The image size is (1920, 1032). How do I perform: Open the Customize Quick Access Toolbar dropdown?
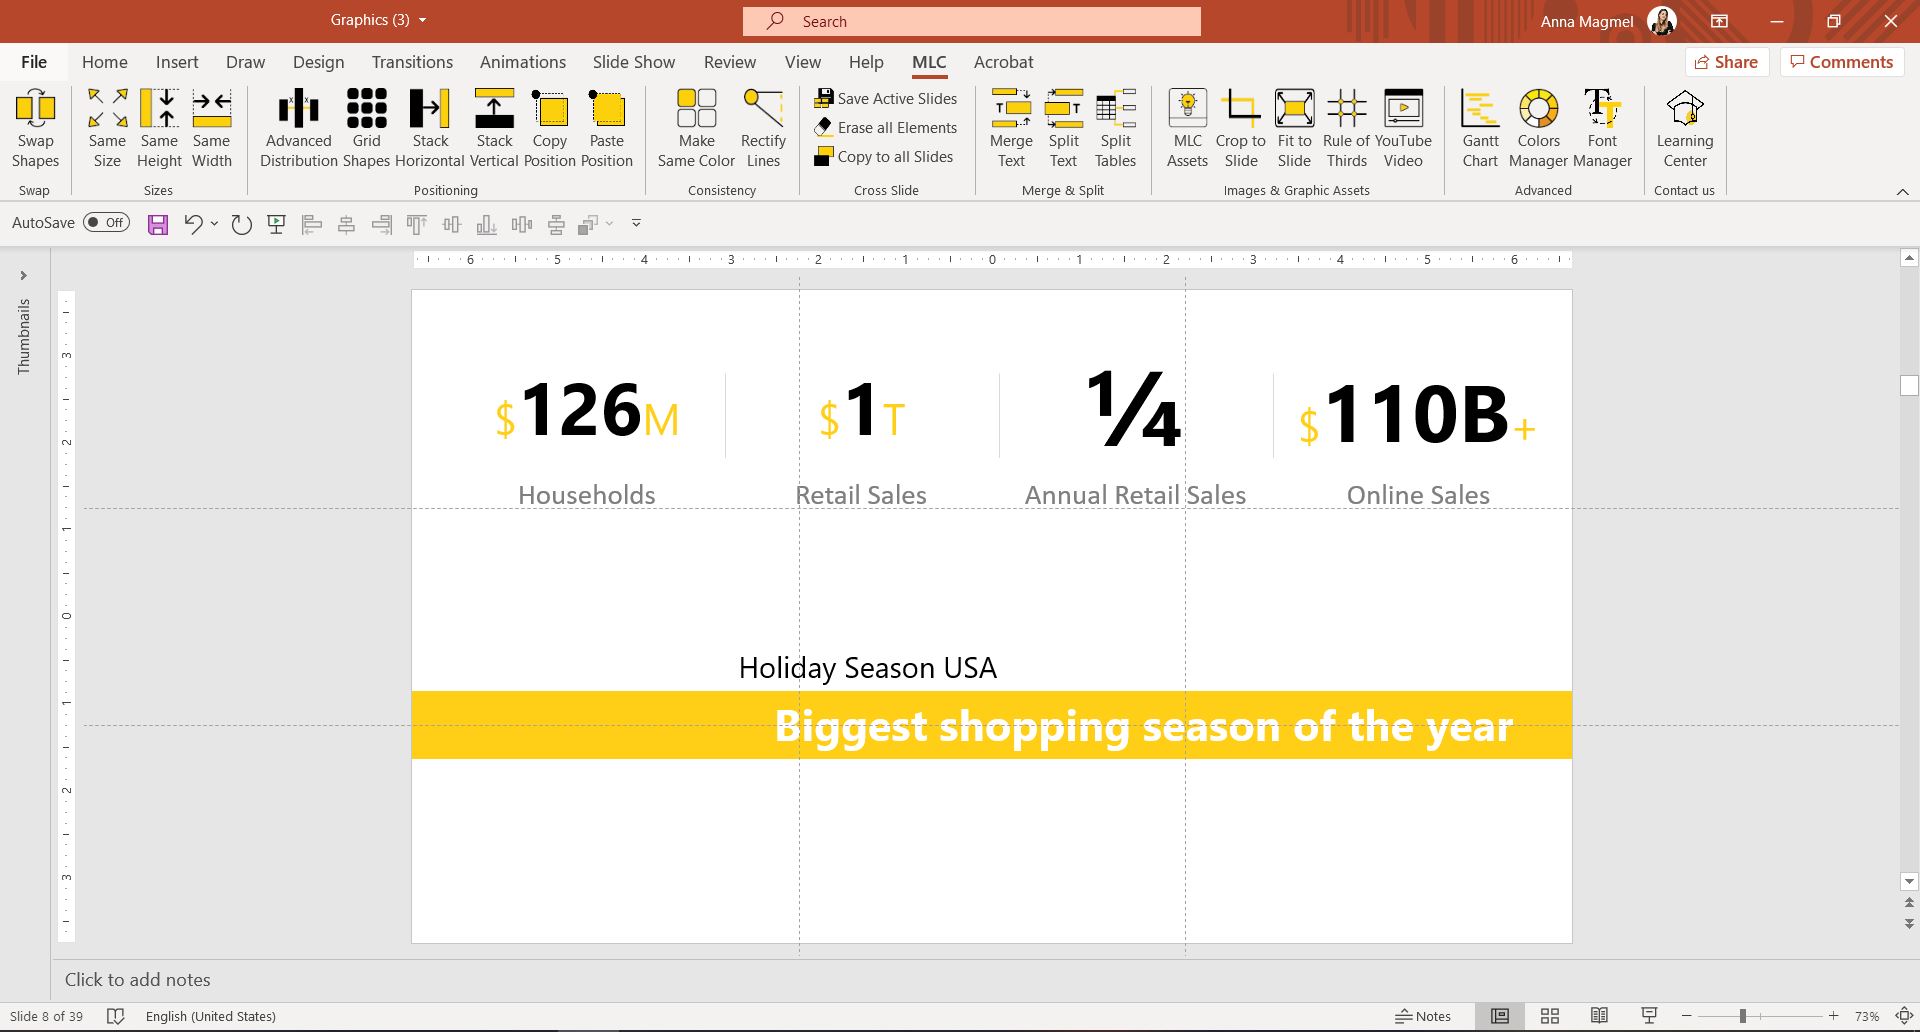pos(636,223)
